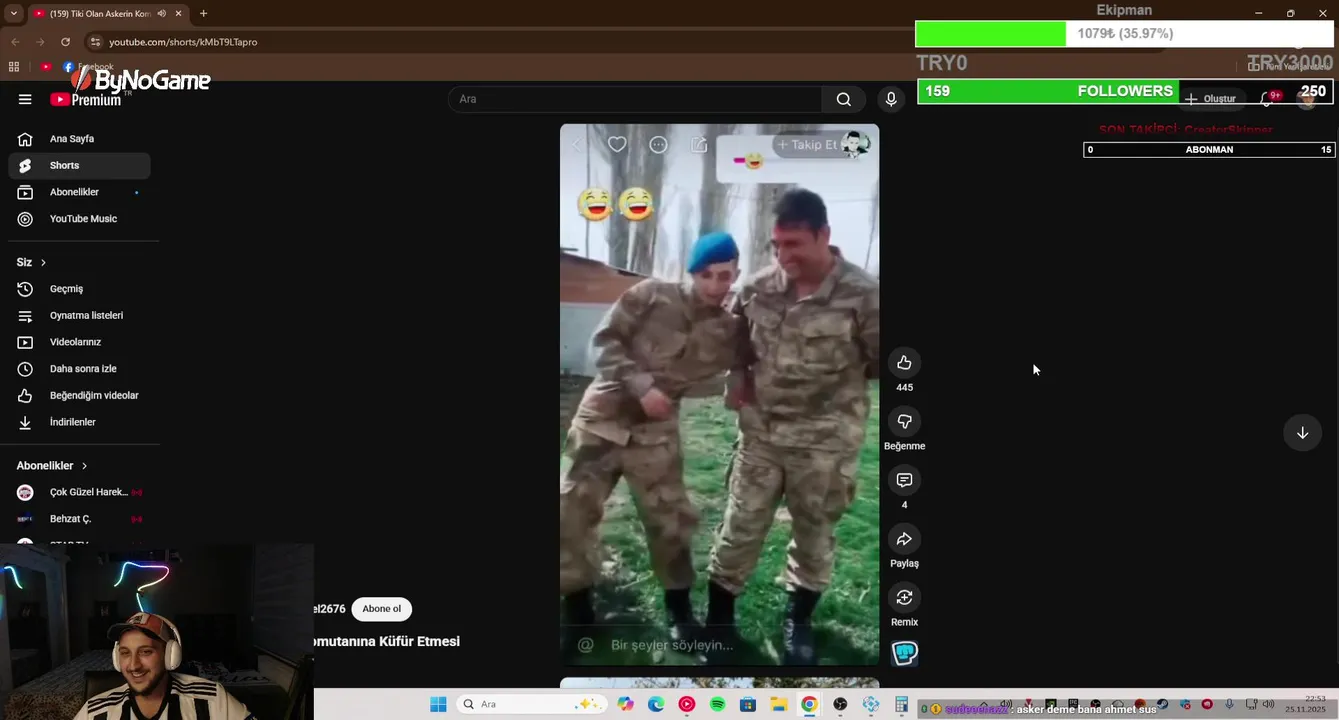The height and width of the screenshot is (720, 1339).
Task: Select Shorts in the sidebar
Action: coord(80,165)
